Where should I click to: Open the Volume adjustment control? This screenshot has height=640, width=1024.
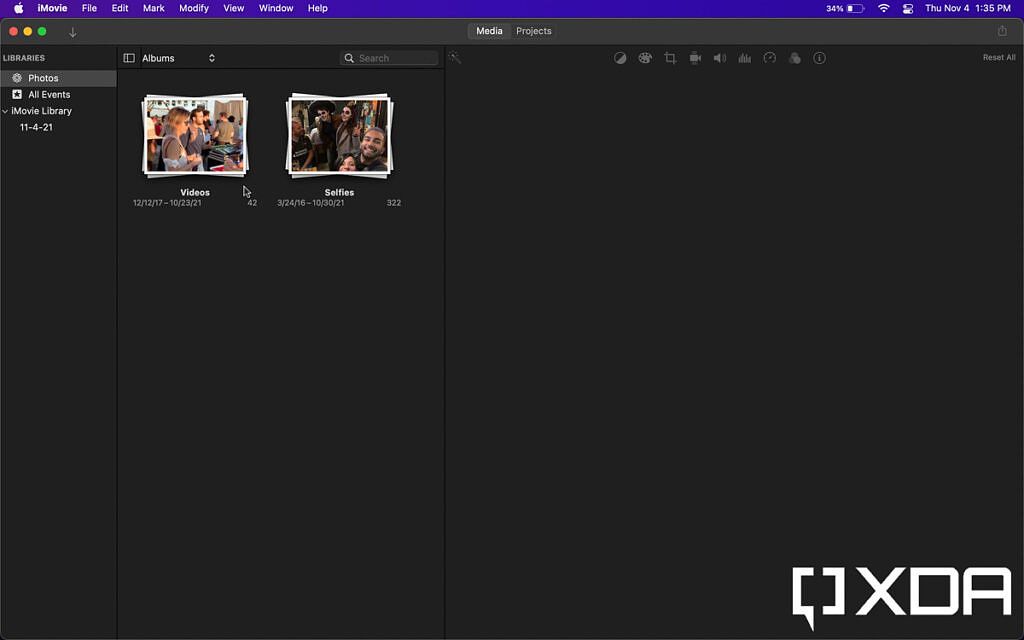click(x=719, y=57)
